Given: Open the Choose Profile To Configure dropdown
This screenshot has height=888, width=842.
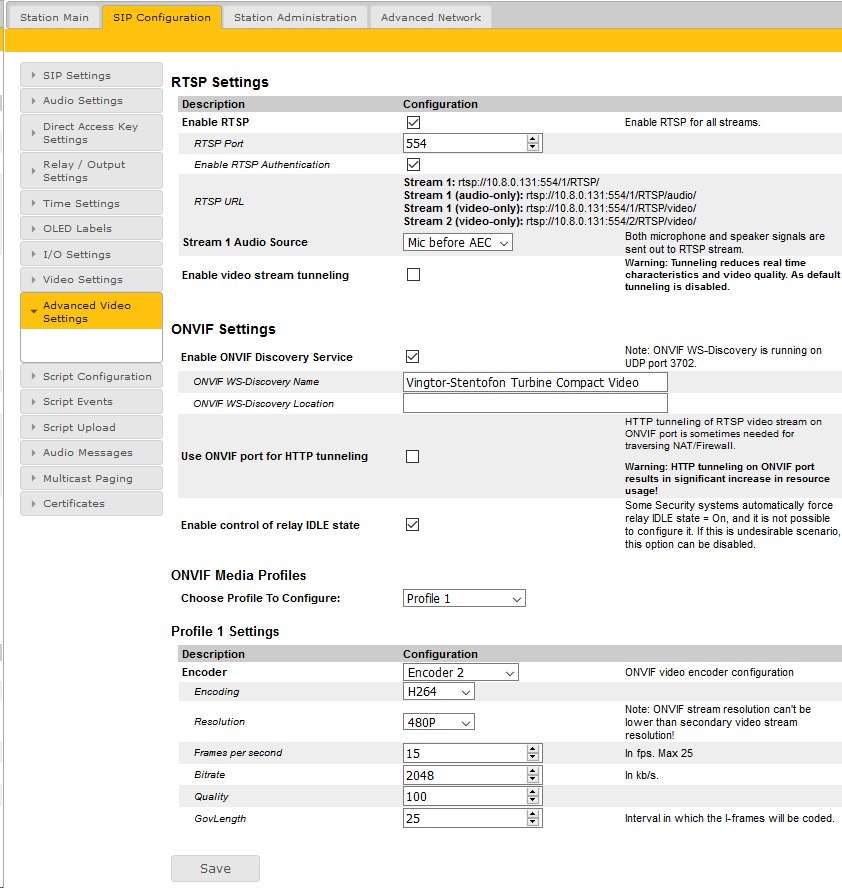Looking at the screenshot, I should (x=464, y=599).
